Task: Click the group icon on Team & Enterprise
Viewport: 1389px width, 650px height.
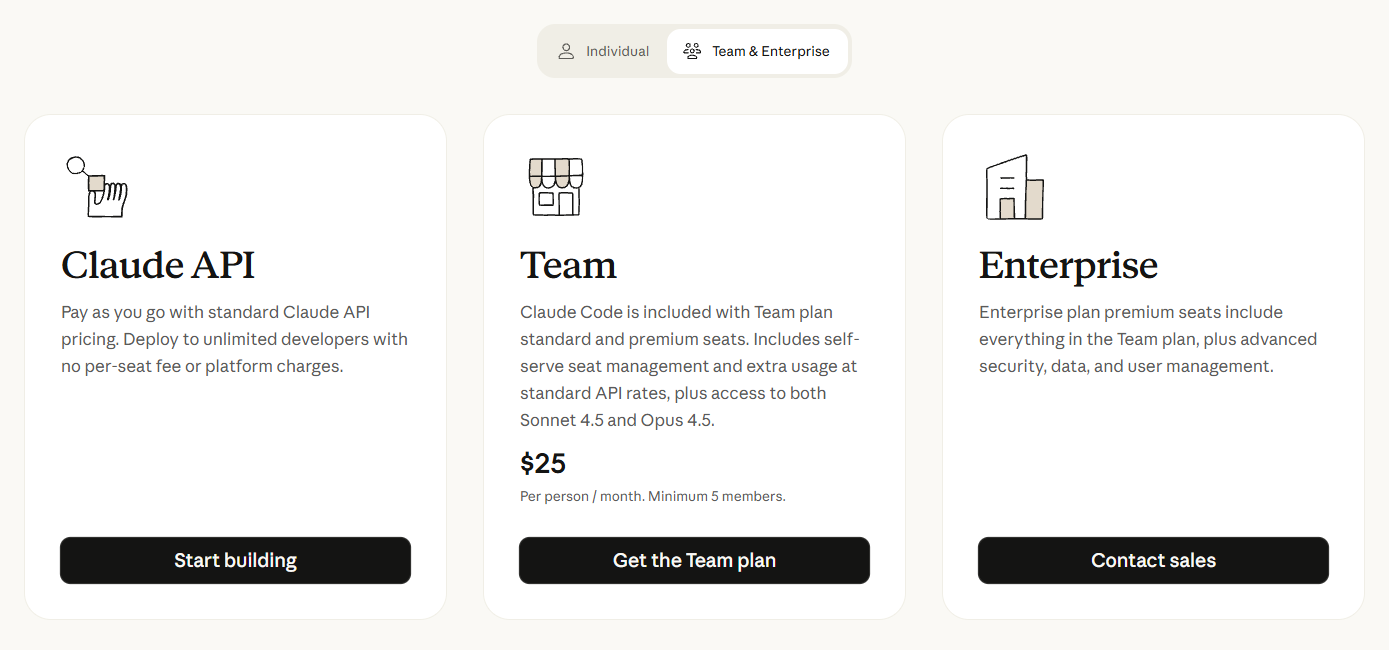Action: point(692,51)
